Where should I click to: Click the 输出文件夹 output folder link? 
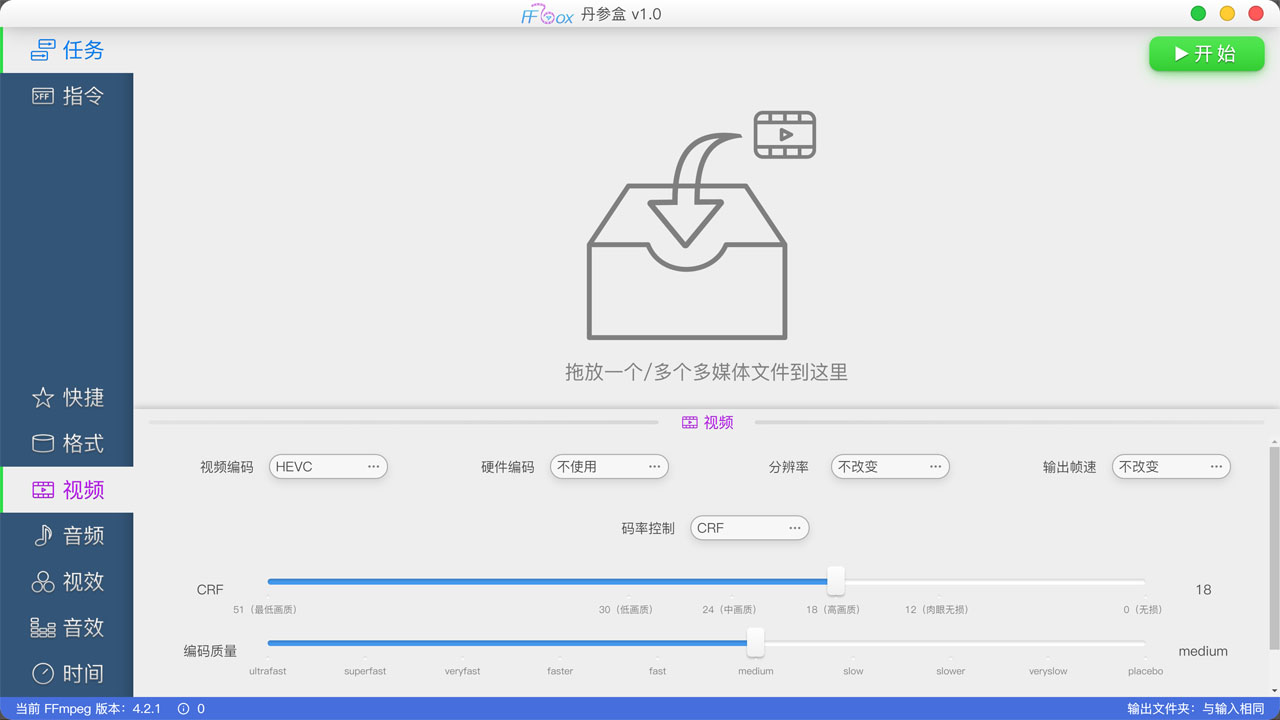pyautogui.click(x=1195, y=709)
